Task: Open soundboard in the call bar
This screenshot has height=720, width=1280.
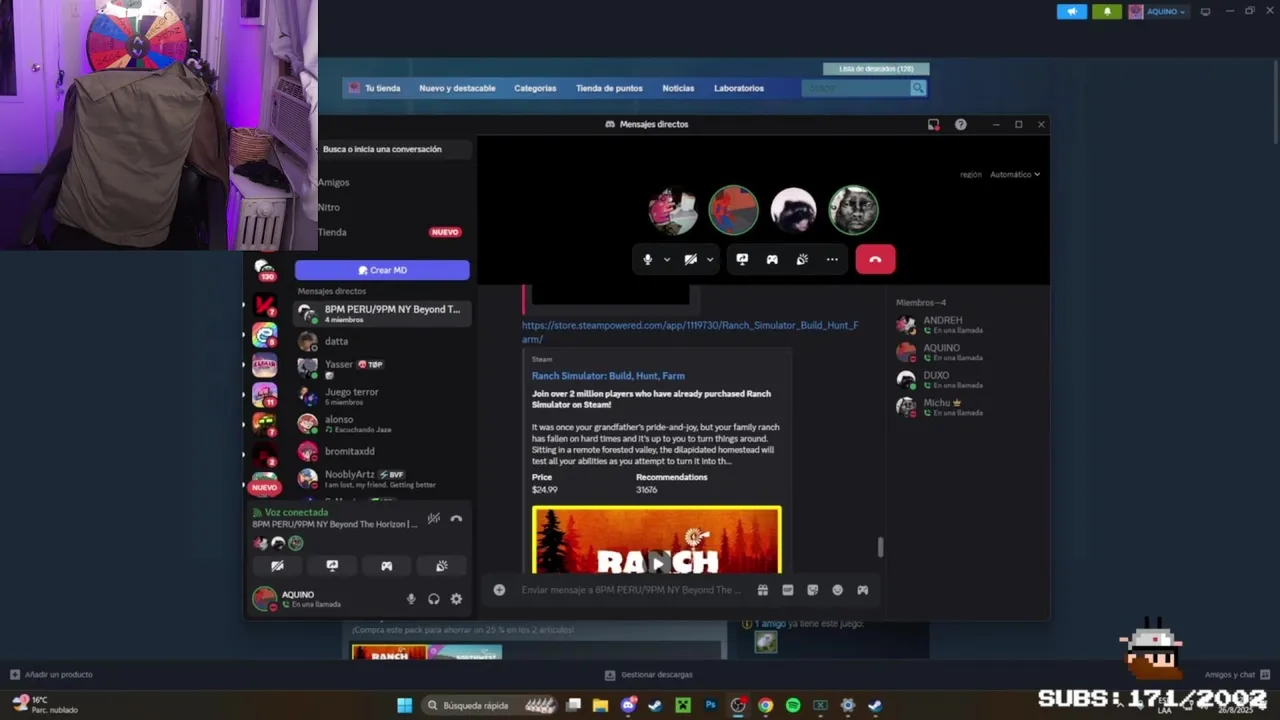Action: [802, 259]
